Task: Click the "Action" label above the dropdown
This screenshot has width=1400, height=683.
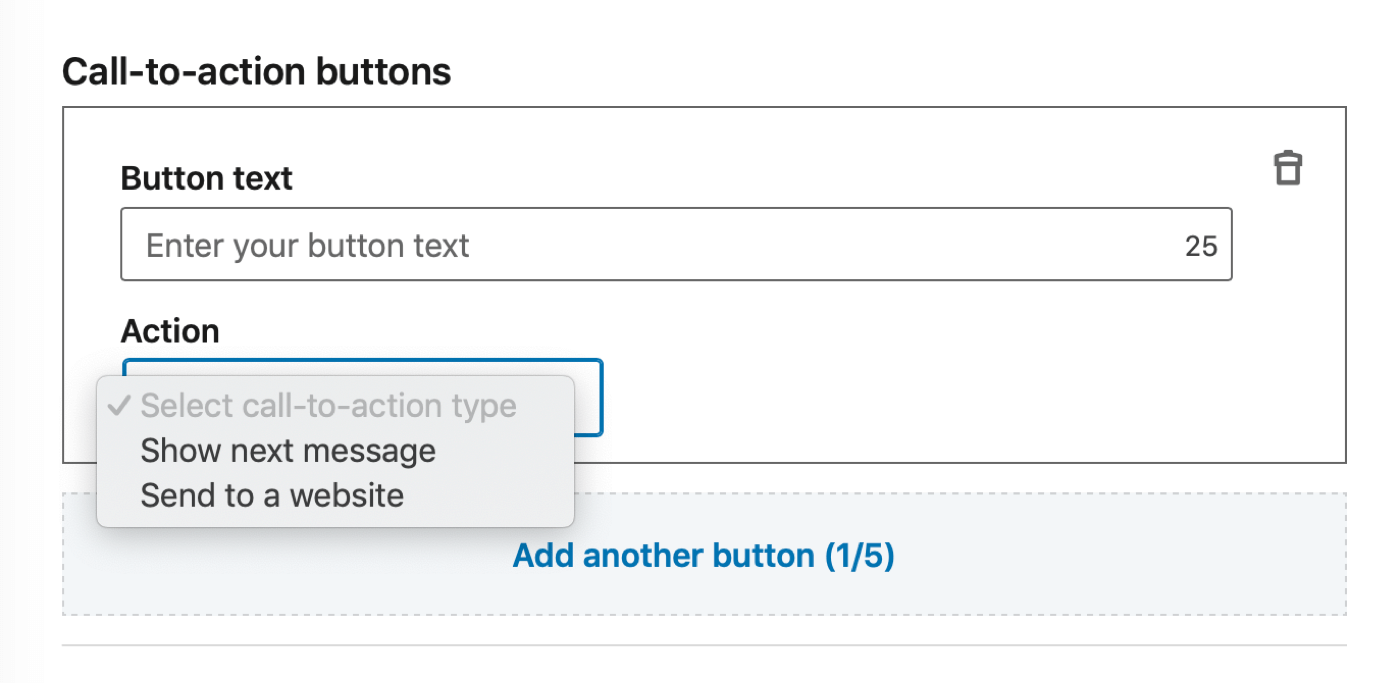Action: [169, 331]
